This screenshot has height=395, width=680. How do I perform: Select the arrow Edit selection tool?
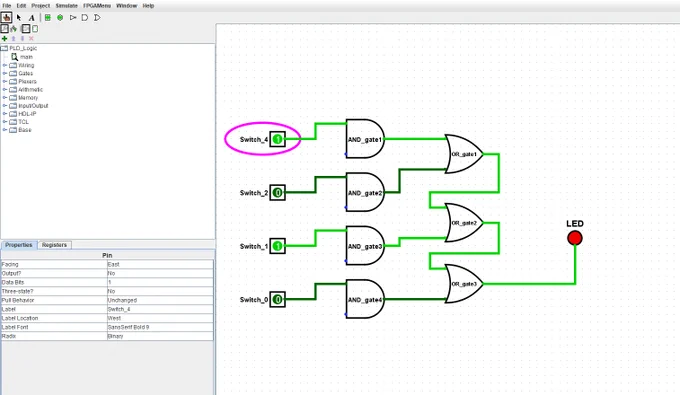[x=19, y=17]
